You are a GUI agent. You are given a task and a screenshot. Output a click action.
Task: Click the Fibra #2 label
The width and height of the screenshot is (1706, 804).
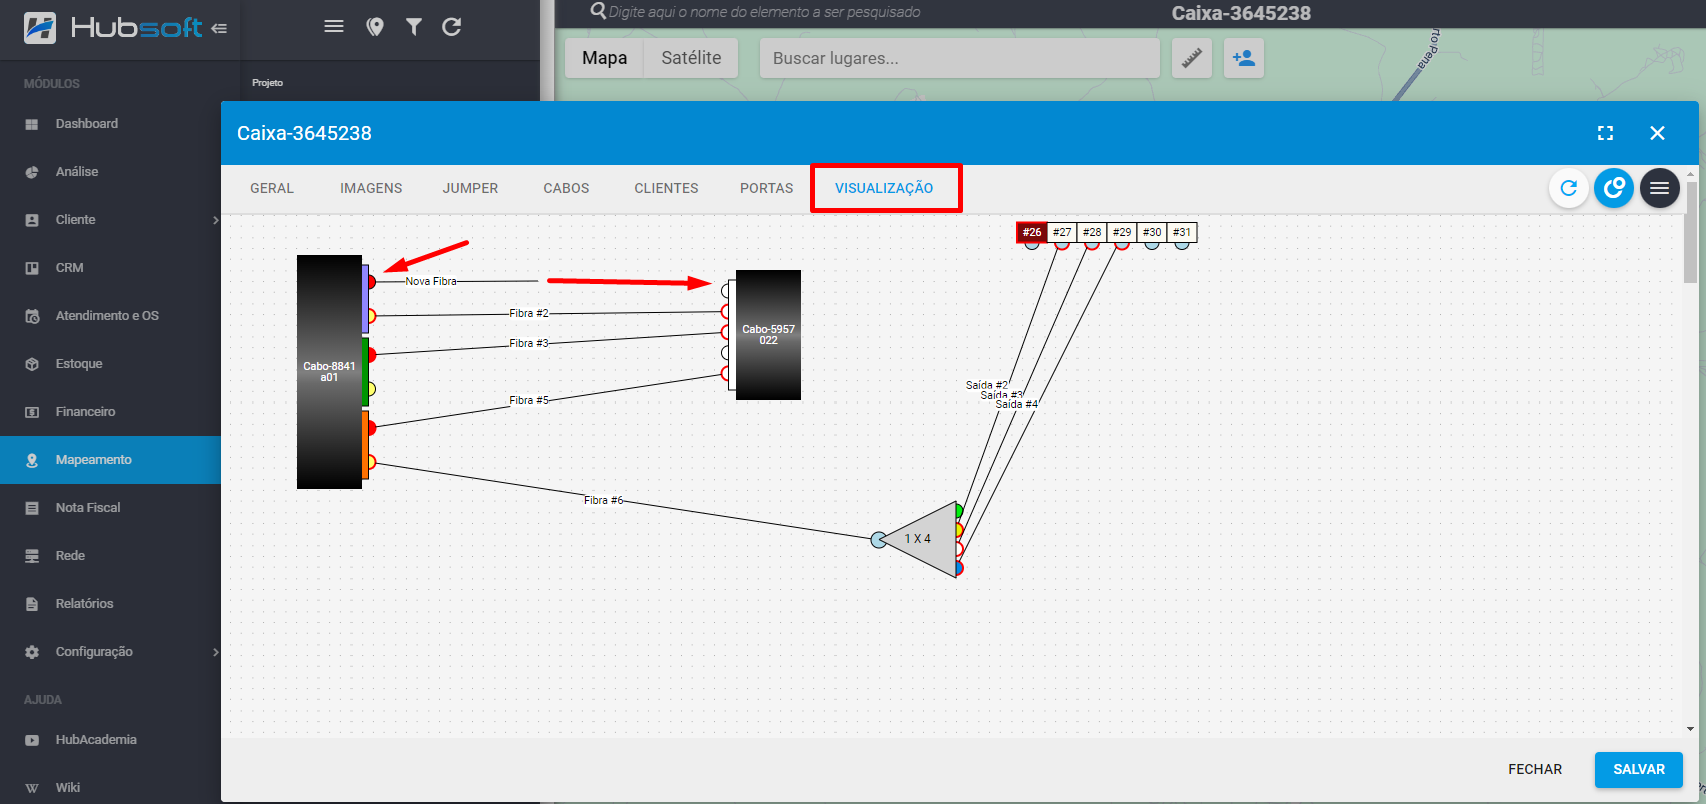529,313
